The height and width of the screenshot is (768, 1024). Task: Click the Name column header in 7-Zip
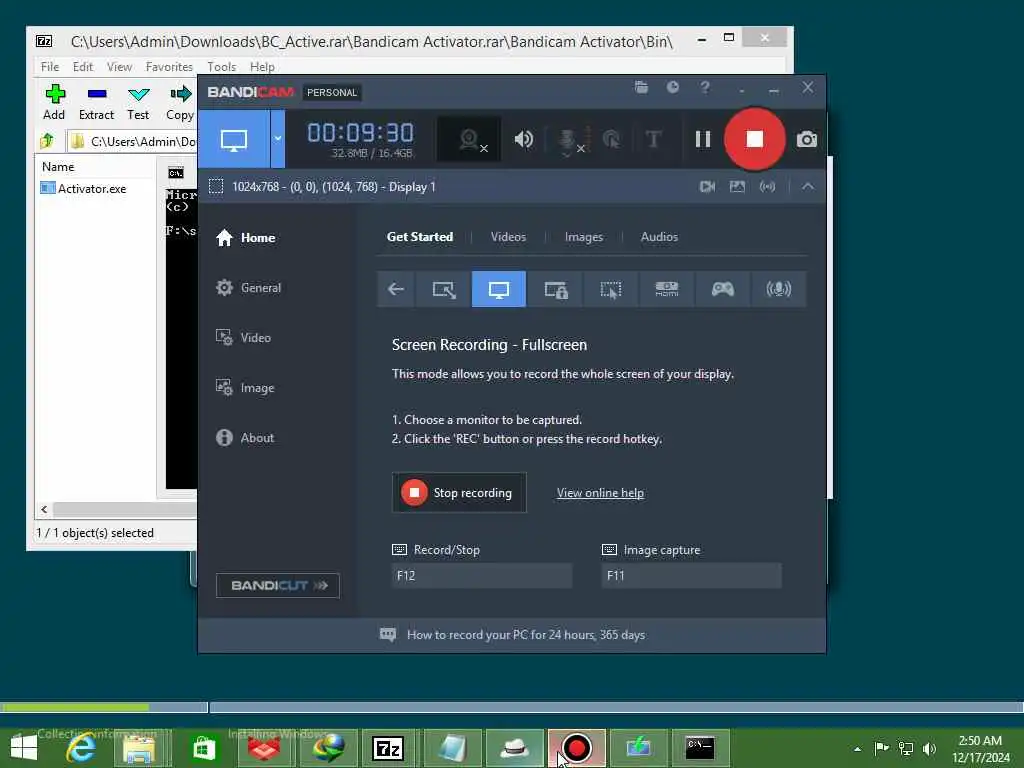(x=58, y=167)
